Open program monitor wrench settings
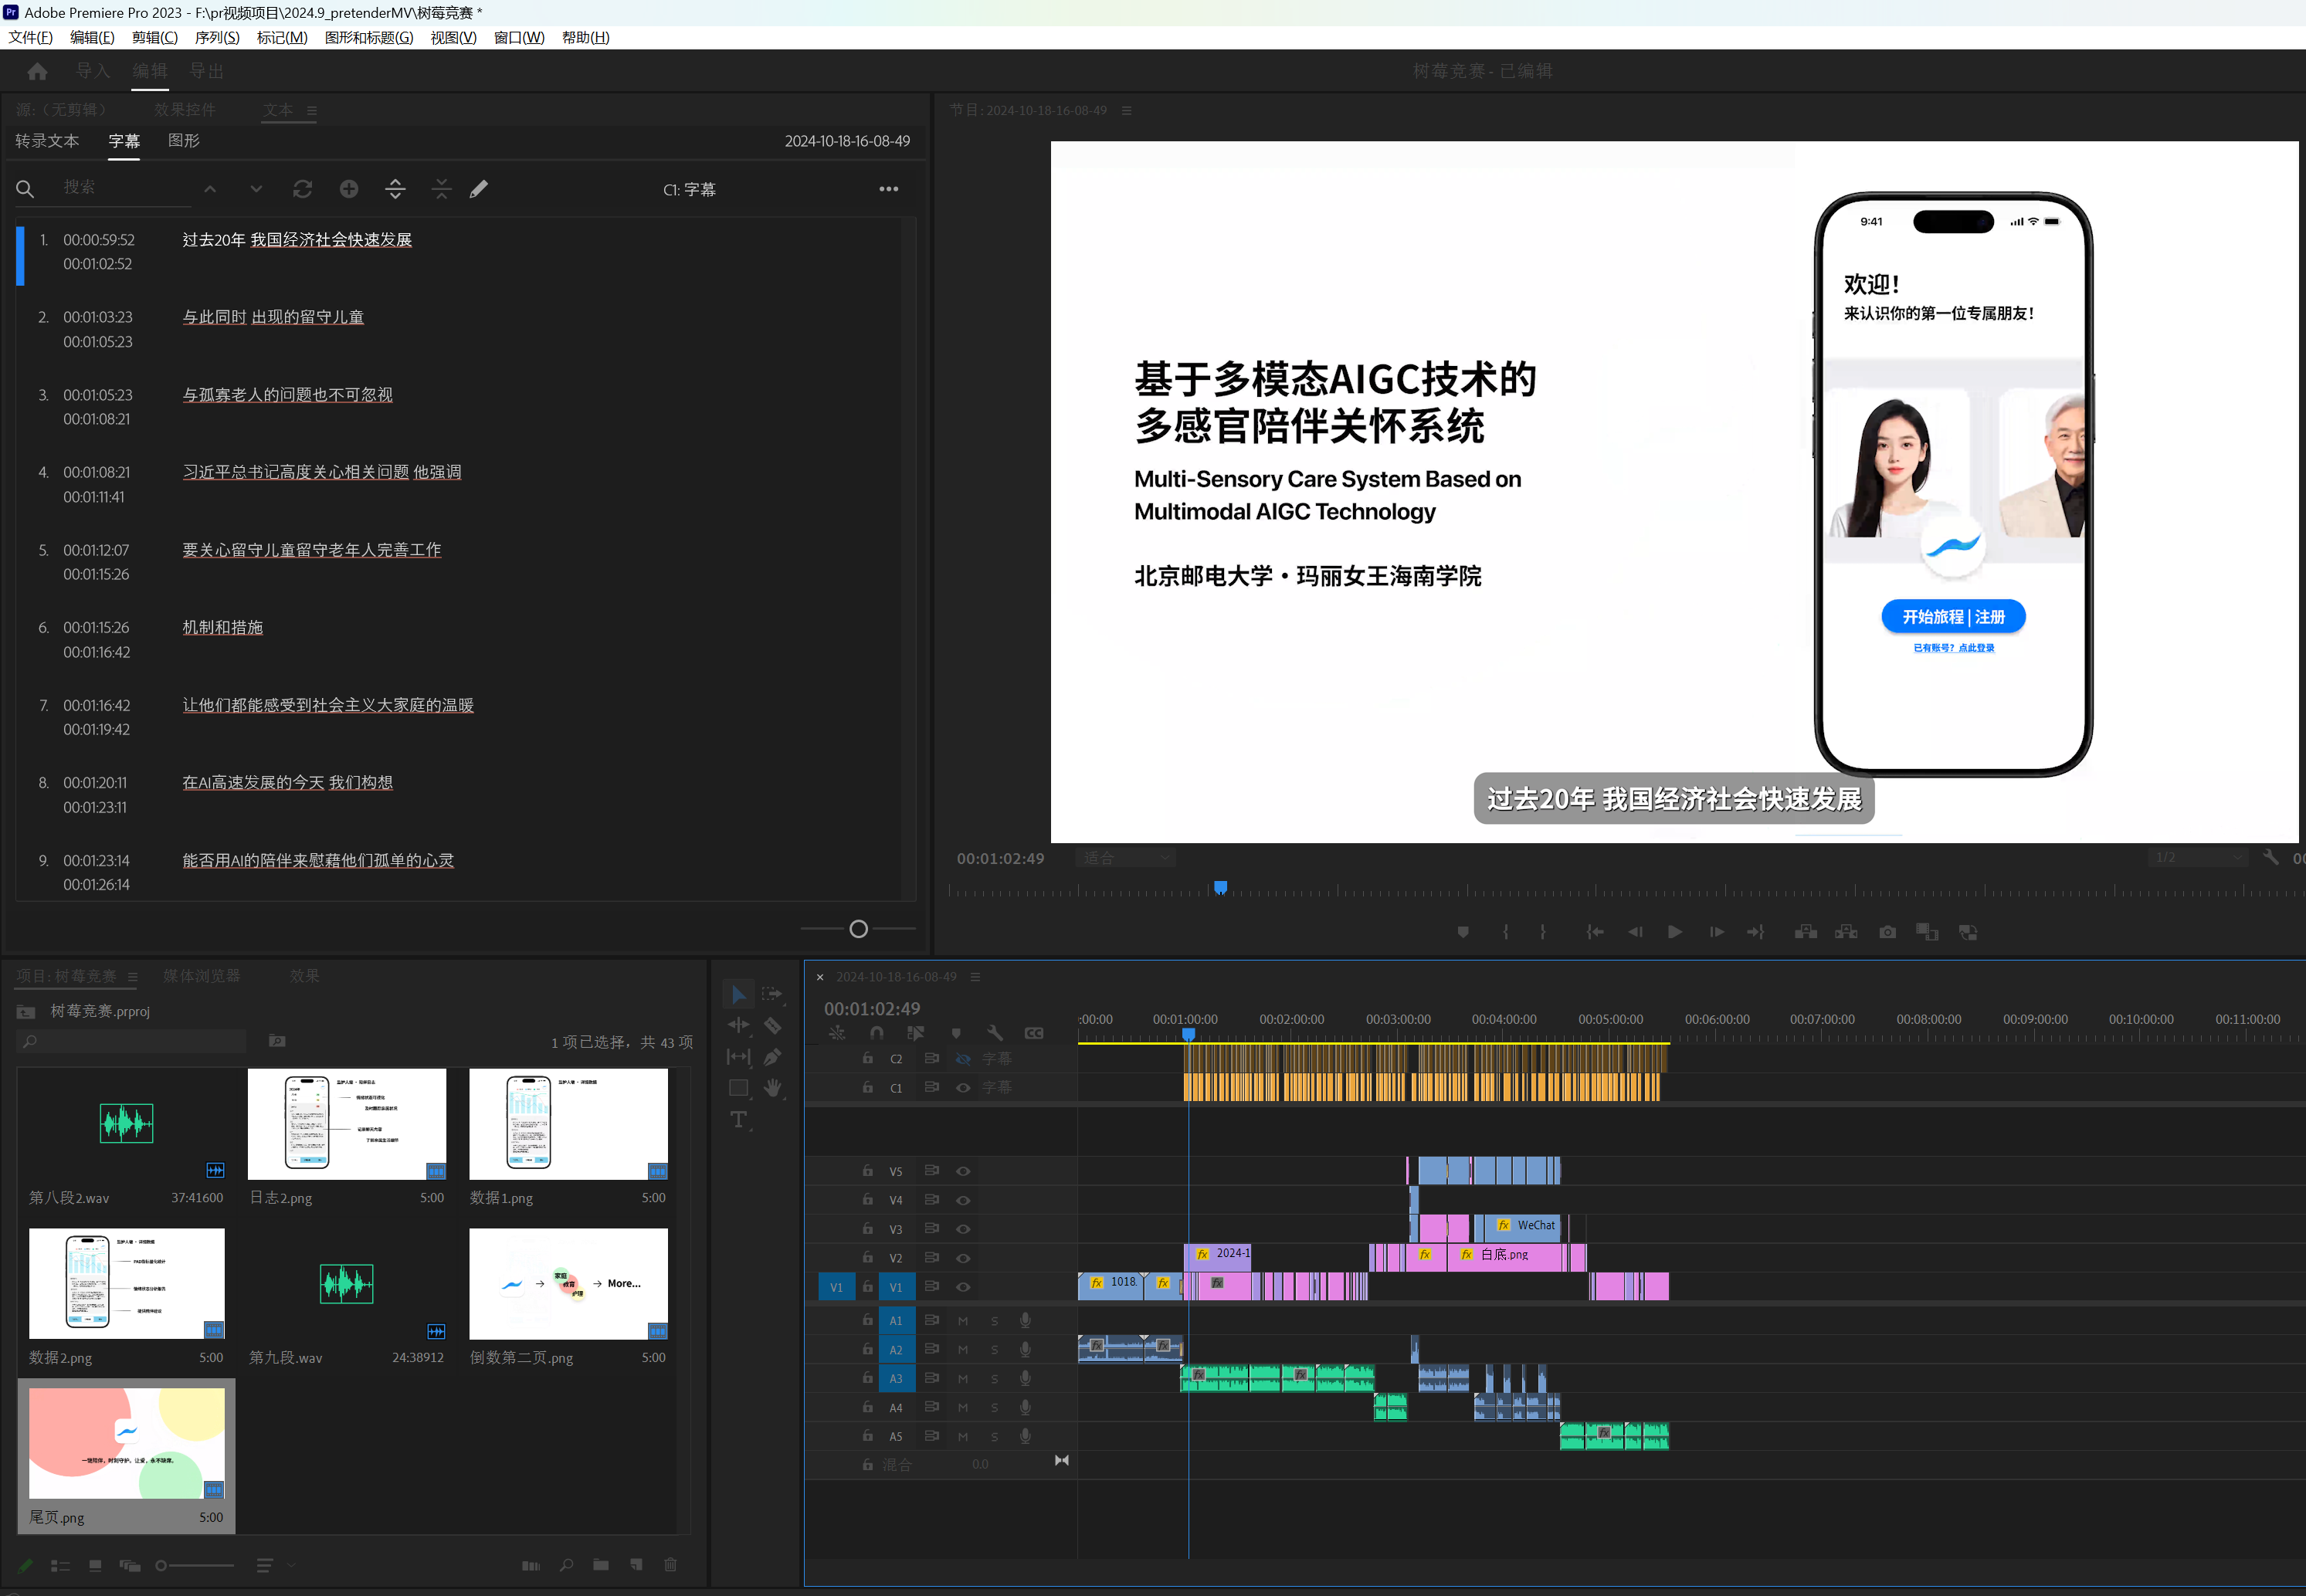2306x1596 pixels. pyautogui.click(x=2271, y=858)
